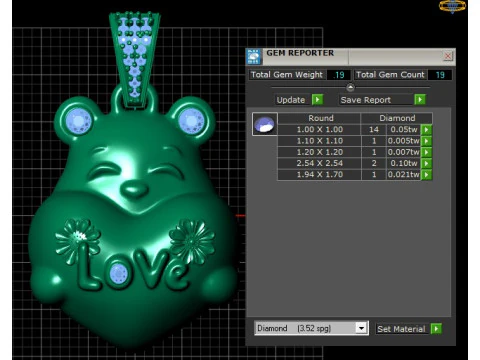Screen dimensions: 480x360
Task: Click the Update label button
Action: [x=291, y=100]
